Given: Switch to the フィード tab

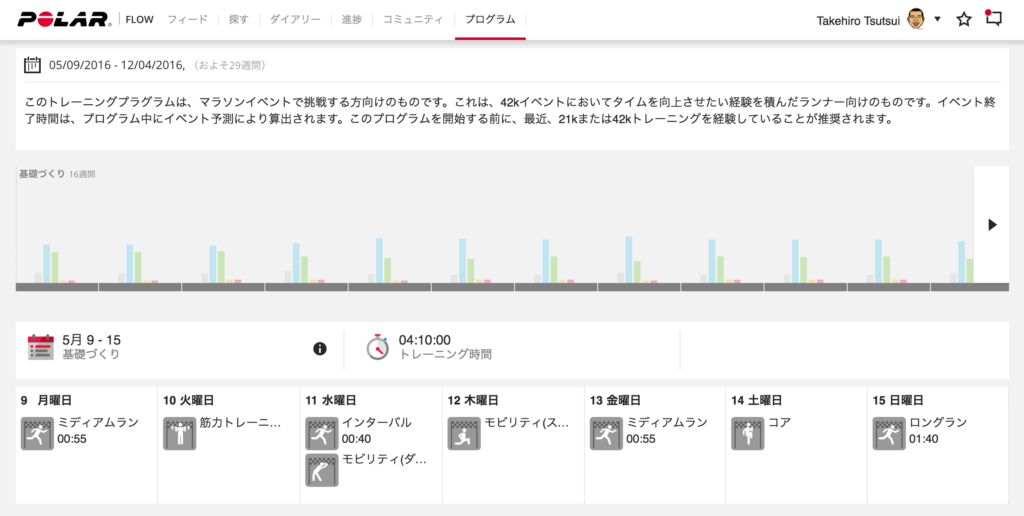Looking at the screenshot, I should [187, 19].
